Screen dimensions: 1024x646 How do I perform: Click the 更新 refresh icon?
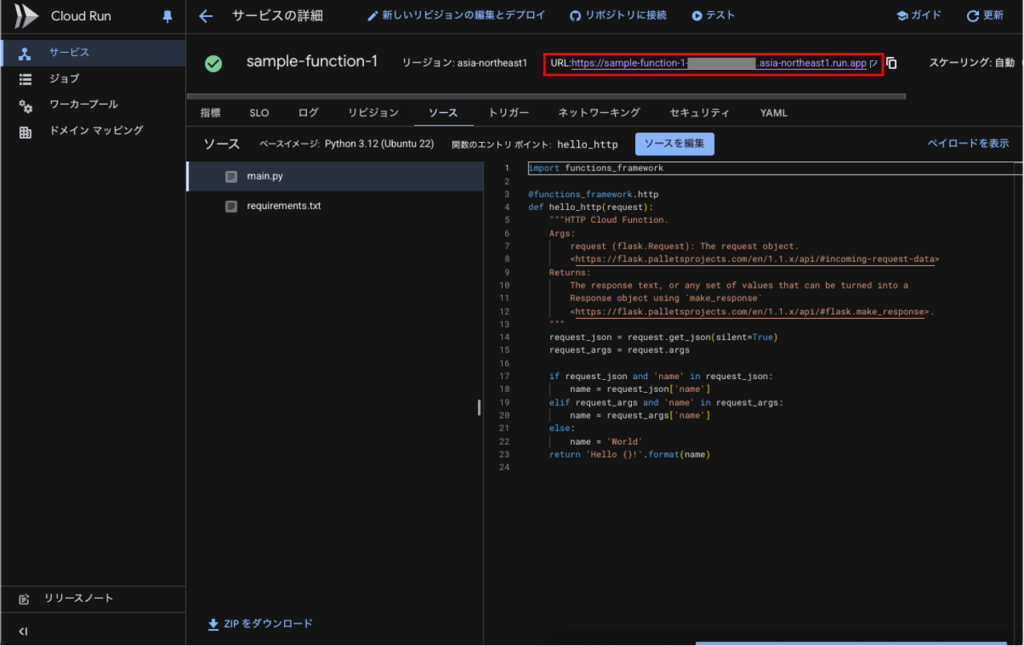coord(972,16)
